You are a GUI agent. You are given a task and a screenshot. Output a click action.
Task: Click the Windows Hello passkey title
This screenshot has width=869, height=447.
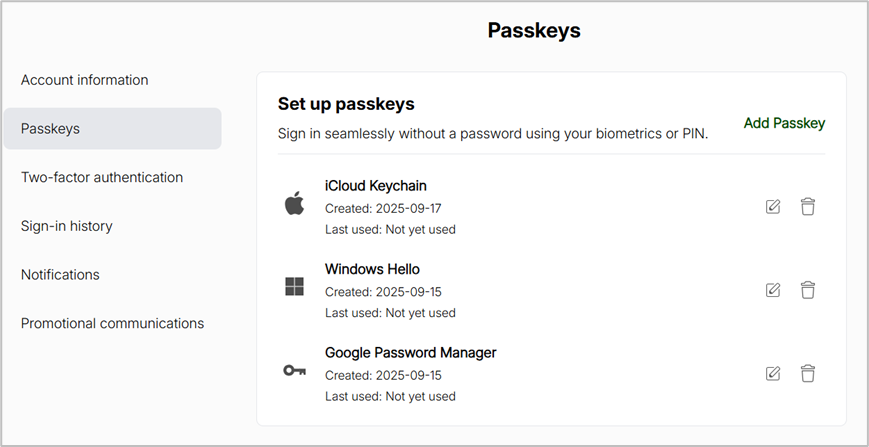(x=372, y=269)
